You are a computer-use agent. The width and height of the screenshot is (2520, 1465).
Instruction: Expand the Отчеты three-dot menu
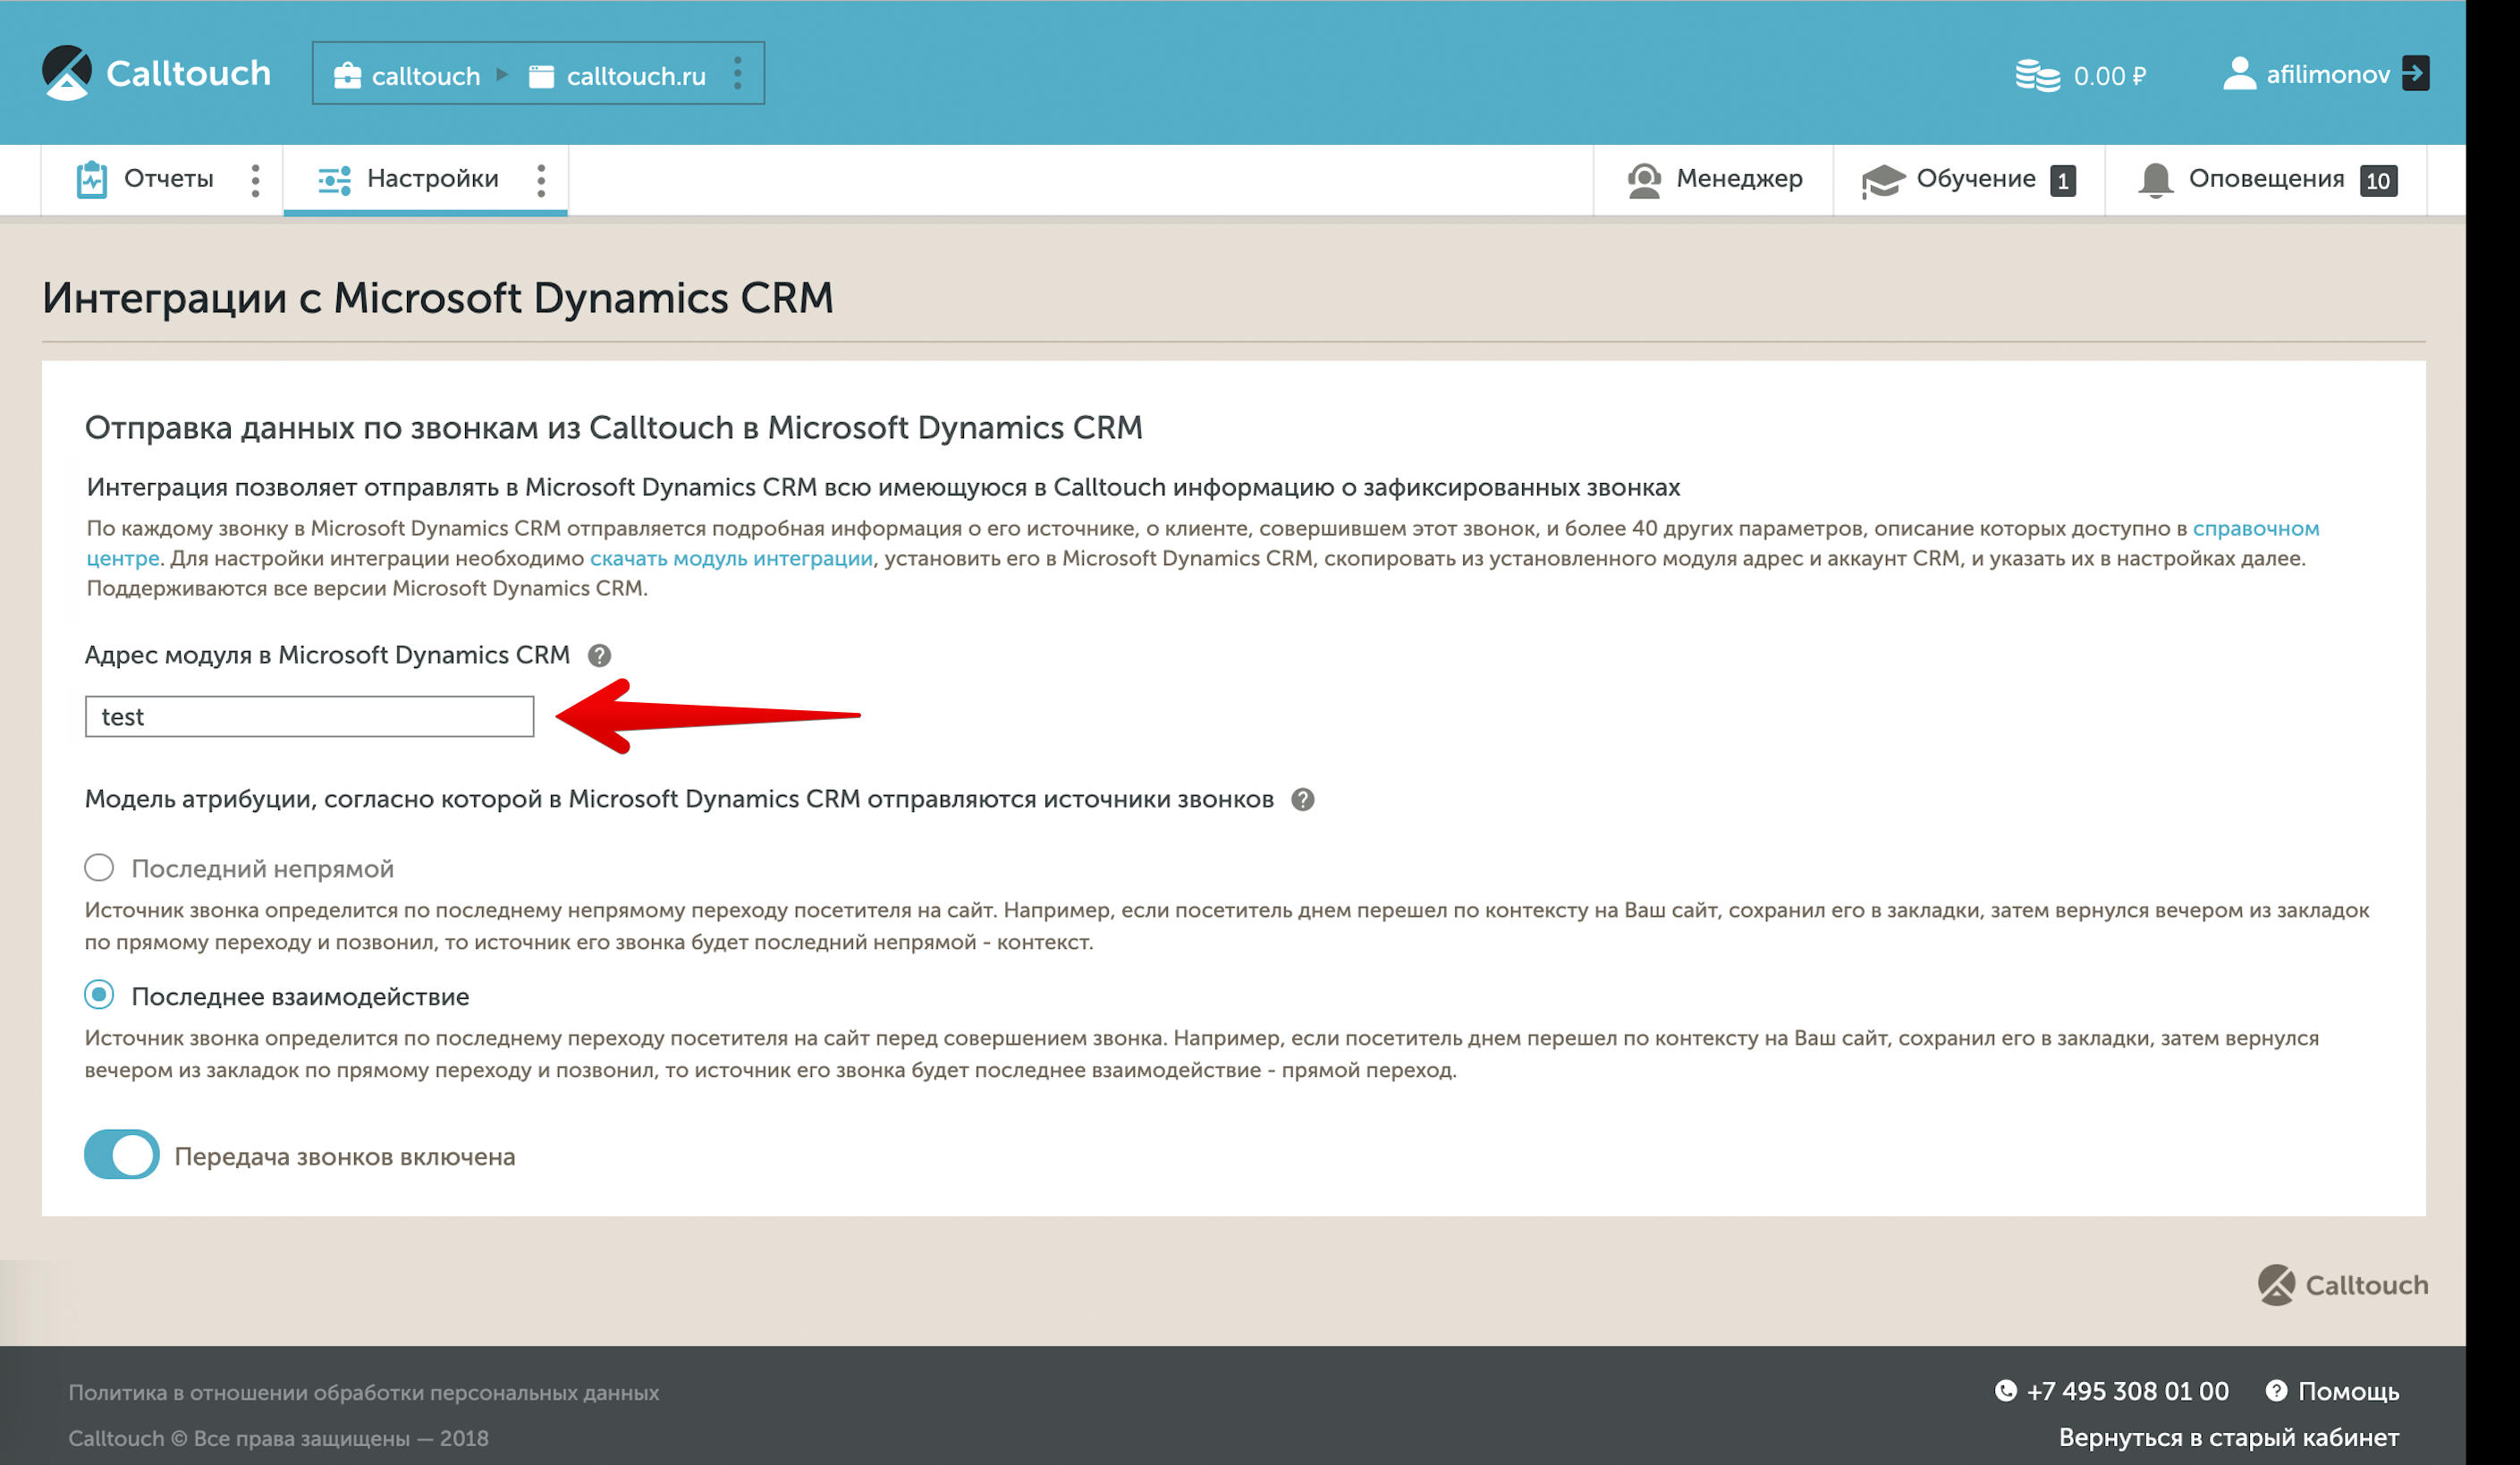tap(256, 180)
